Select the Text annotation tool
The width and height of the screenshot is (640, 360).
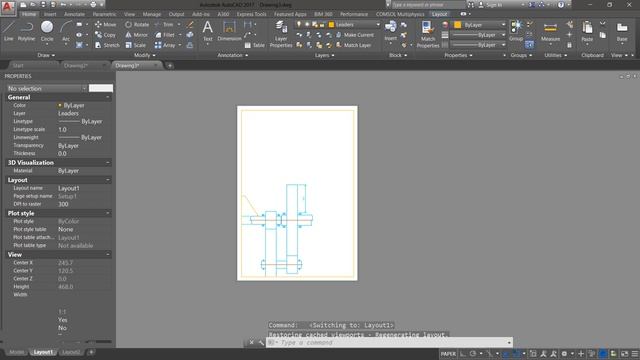[x=207, y=31]
